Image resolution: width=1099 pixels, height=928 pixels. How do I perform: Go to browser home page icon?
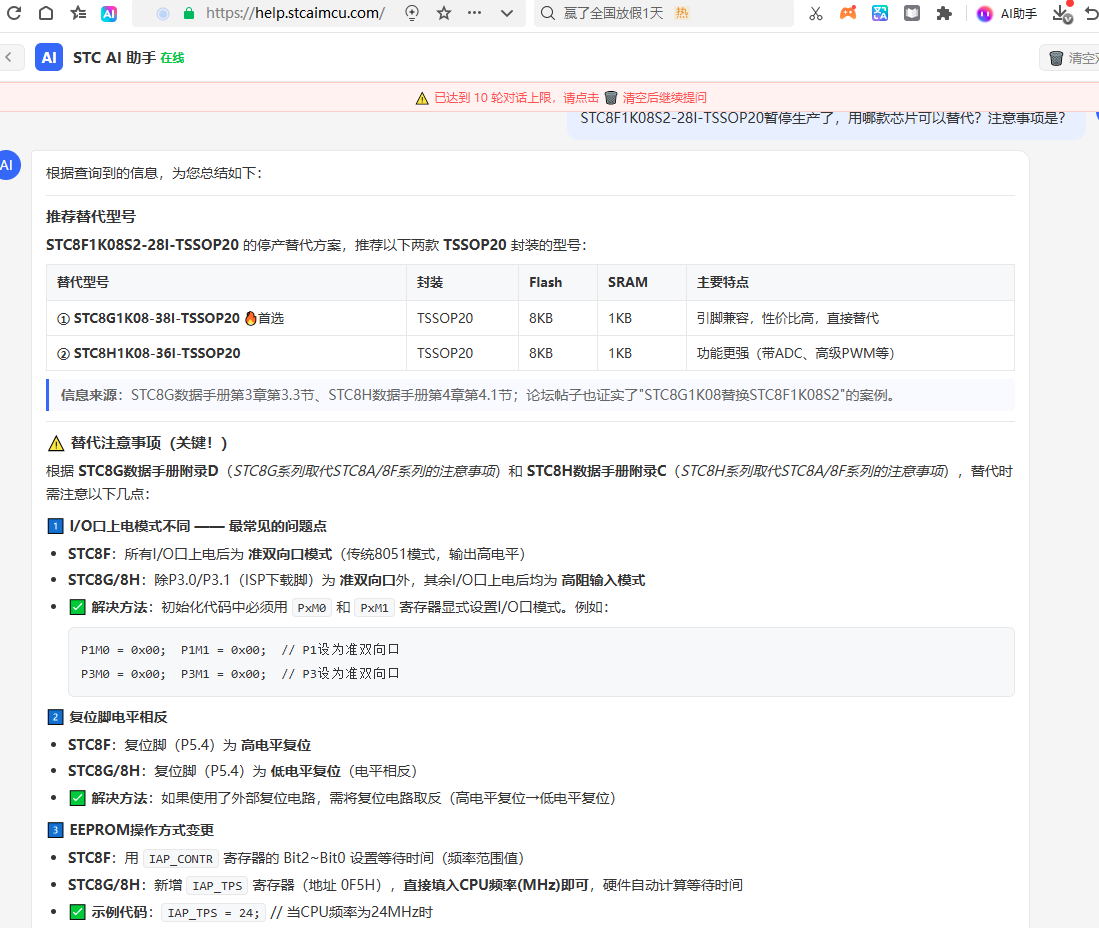(x=46, y=13)
